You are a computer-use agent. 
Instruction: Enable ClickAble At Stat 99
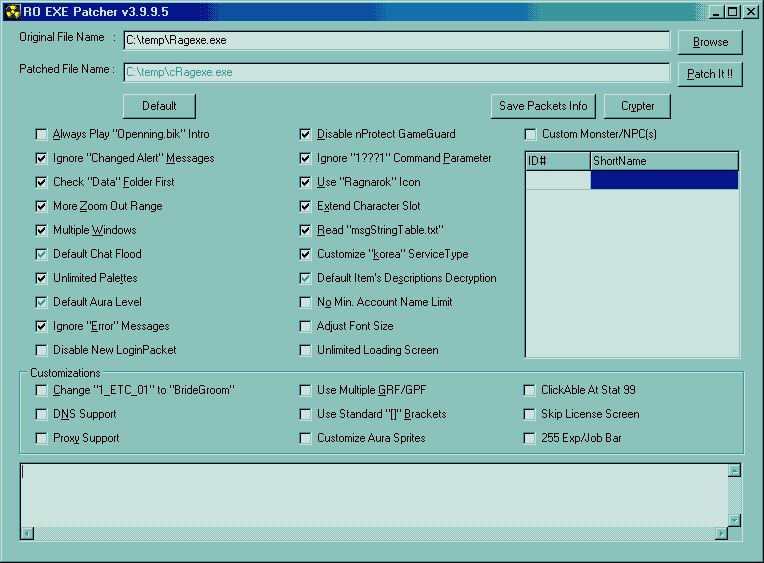click(x=529, y=390)
